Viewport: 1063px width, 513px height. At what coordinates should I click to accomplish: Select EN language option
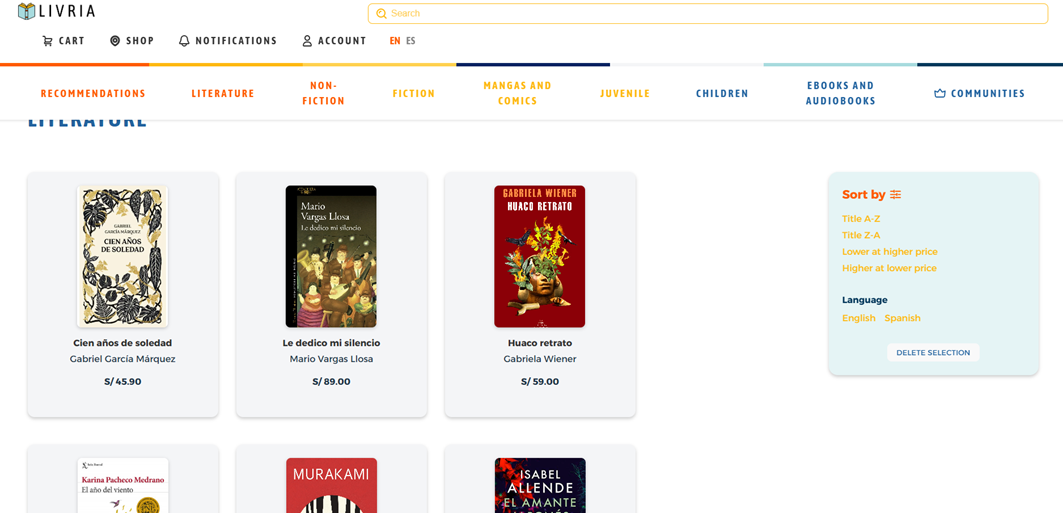tap(395, 41)
